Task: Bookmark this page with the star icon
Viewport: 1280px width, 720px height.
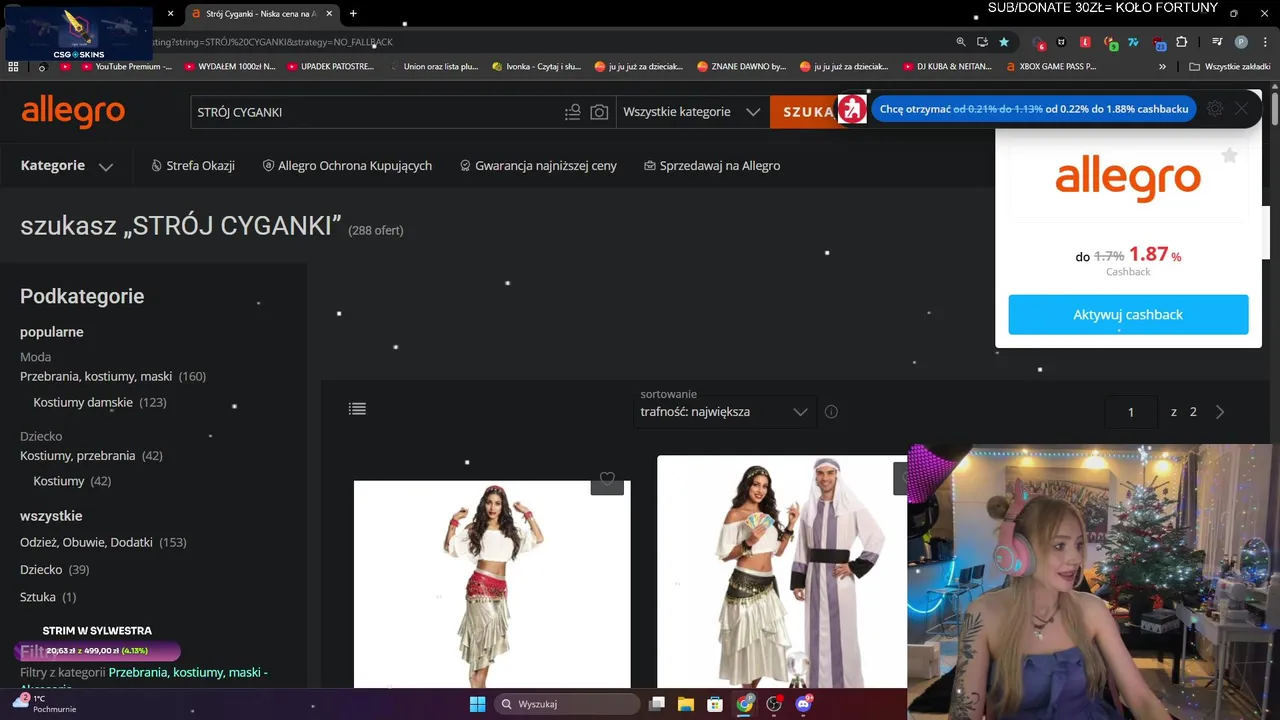Action: click(x=1004, y=42)
